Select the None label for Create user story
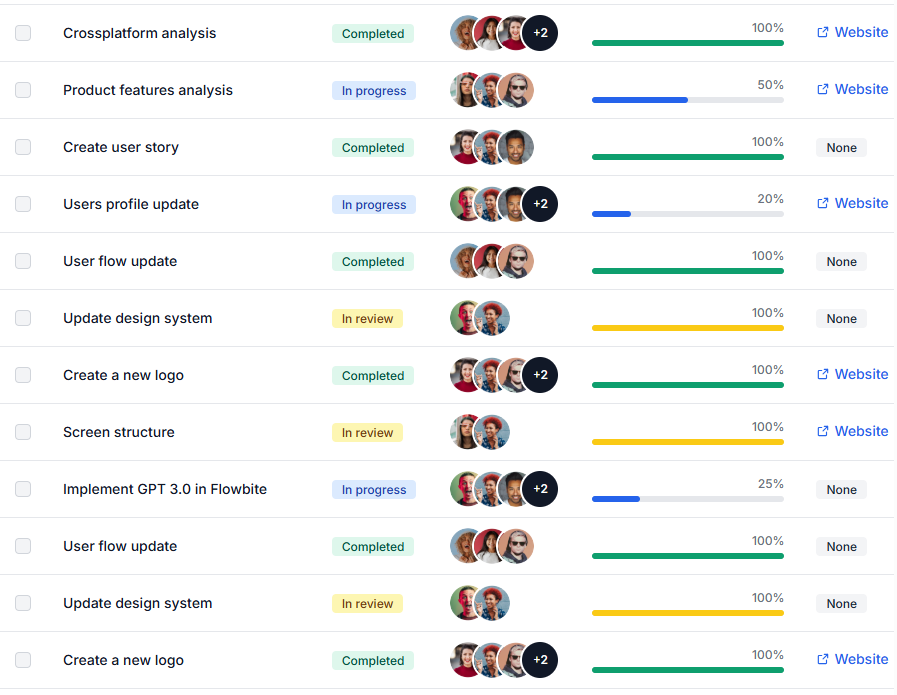897x695 pixels. [x=841, y=147]
